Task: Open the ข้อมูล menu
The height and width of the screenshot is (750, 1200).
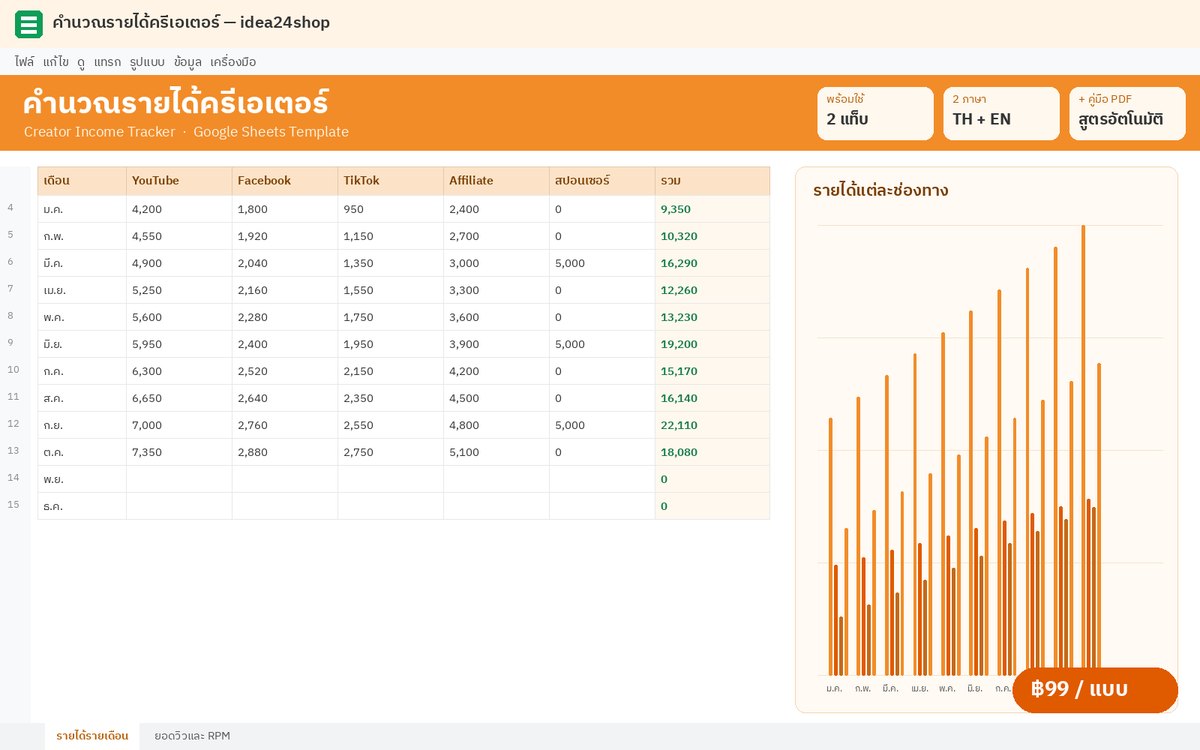Action: pyautogui.click(x=187, y=62)
